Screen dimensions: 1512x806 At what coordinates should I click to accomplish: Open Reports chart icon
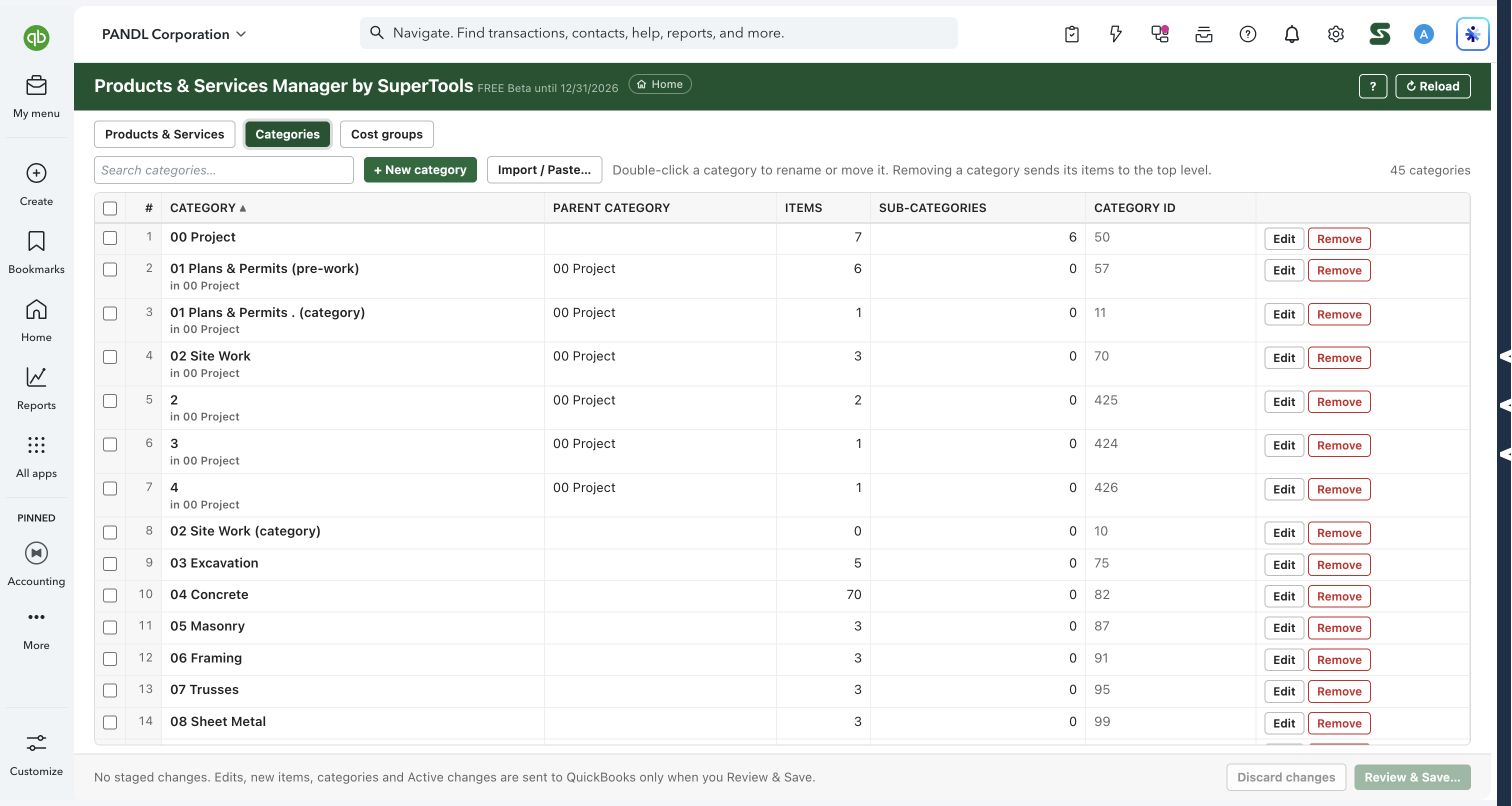pos(36,377)
